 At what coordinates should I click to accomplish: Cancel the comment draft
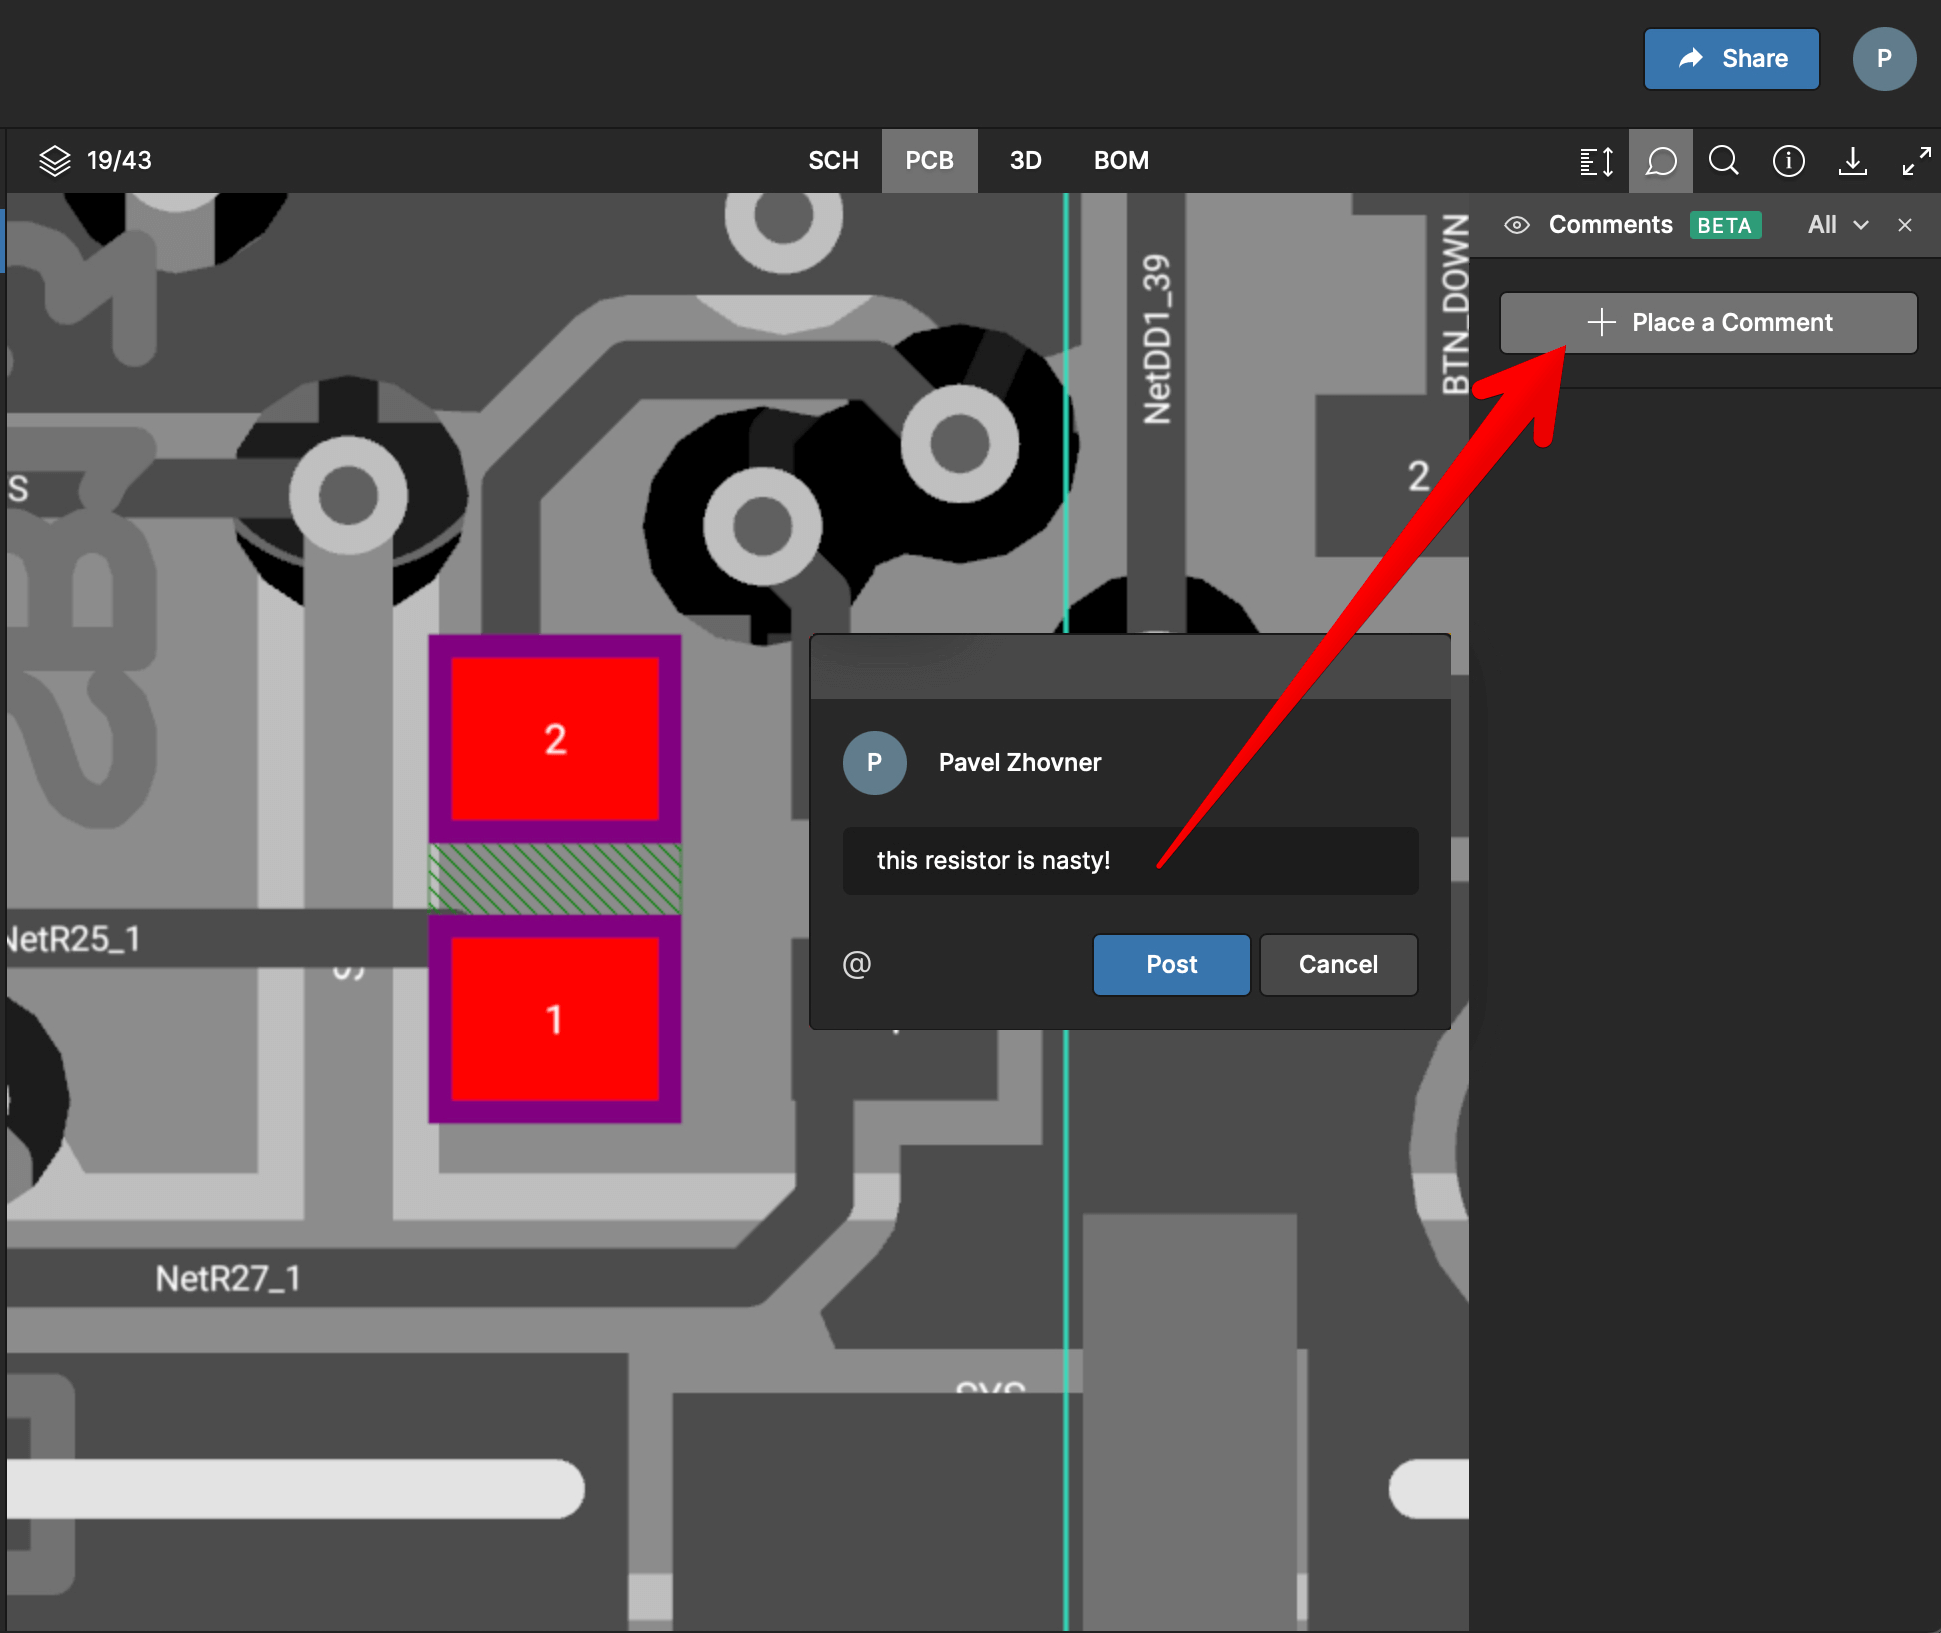point(1337,964)
